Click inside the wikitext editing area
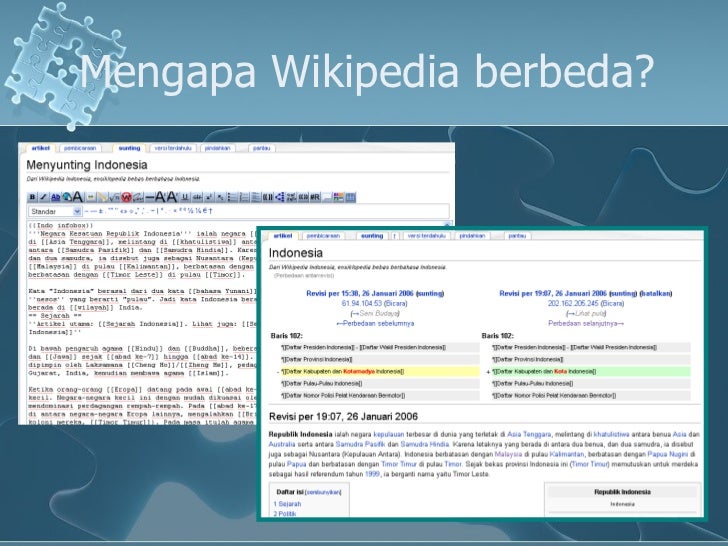The width and height of the screenshot is (728, 546). click(142, 323)
